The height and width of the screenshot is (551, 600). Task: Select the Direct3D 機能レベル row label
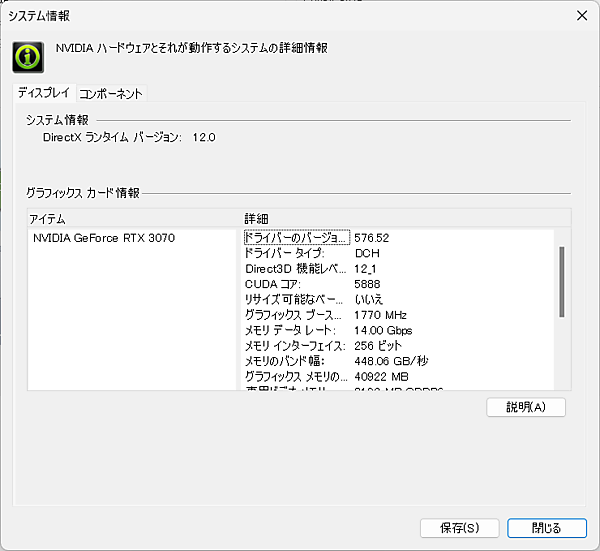pos(296,269)
